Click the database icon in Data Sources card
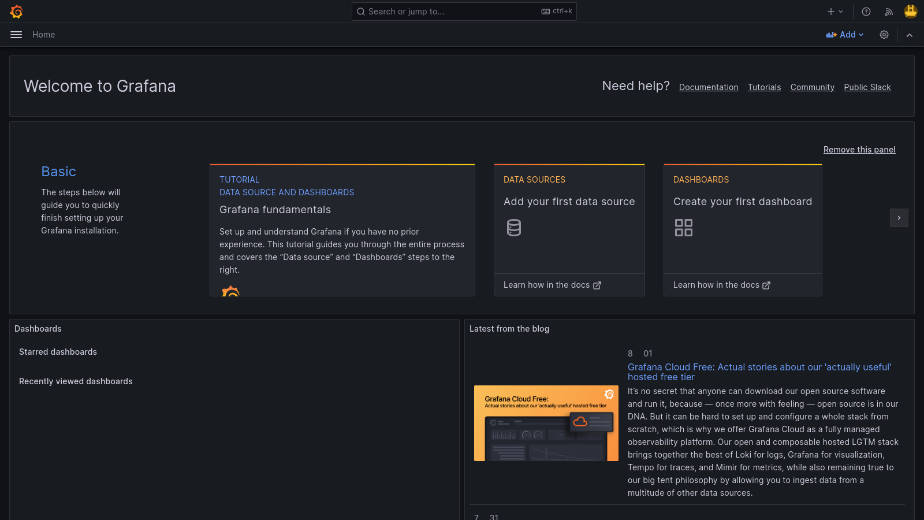The width and height of the screenshot is (924, 520). point(514,228)
